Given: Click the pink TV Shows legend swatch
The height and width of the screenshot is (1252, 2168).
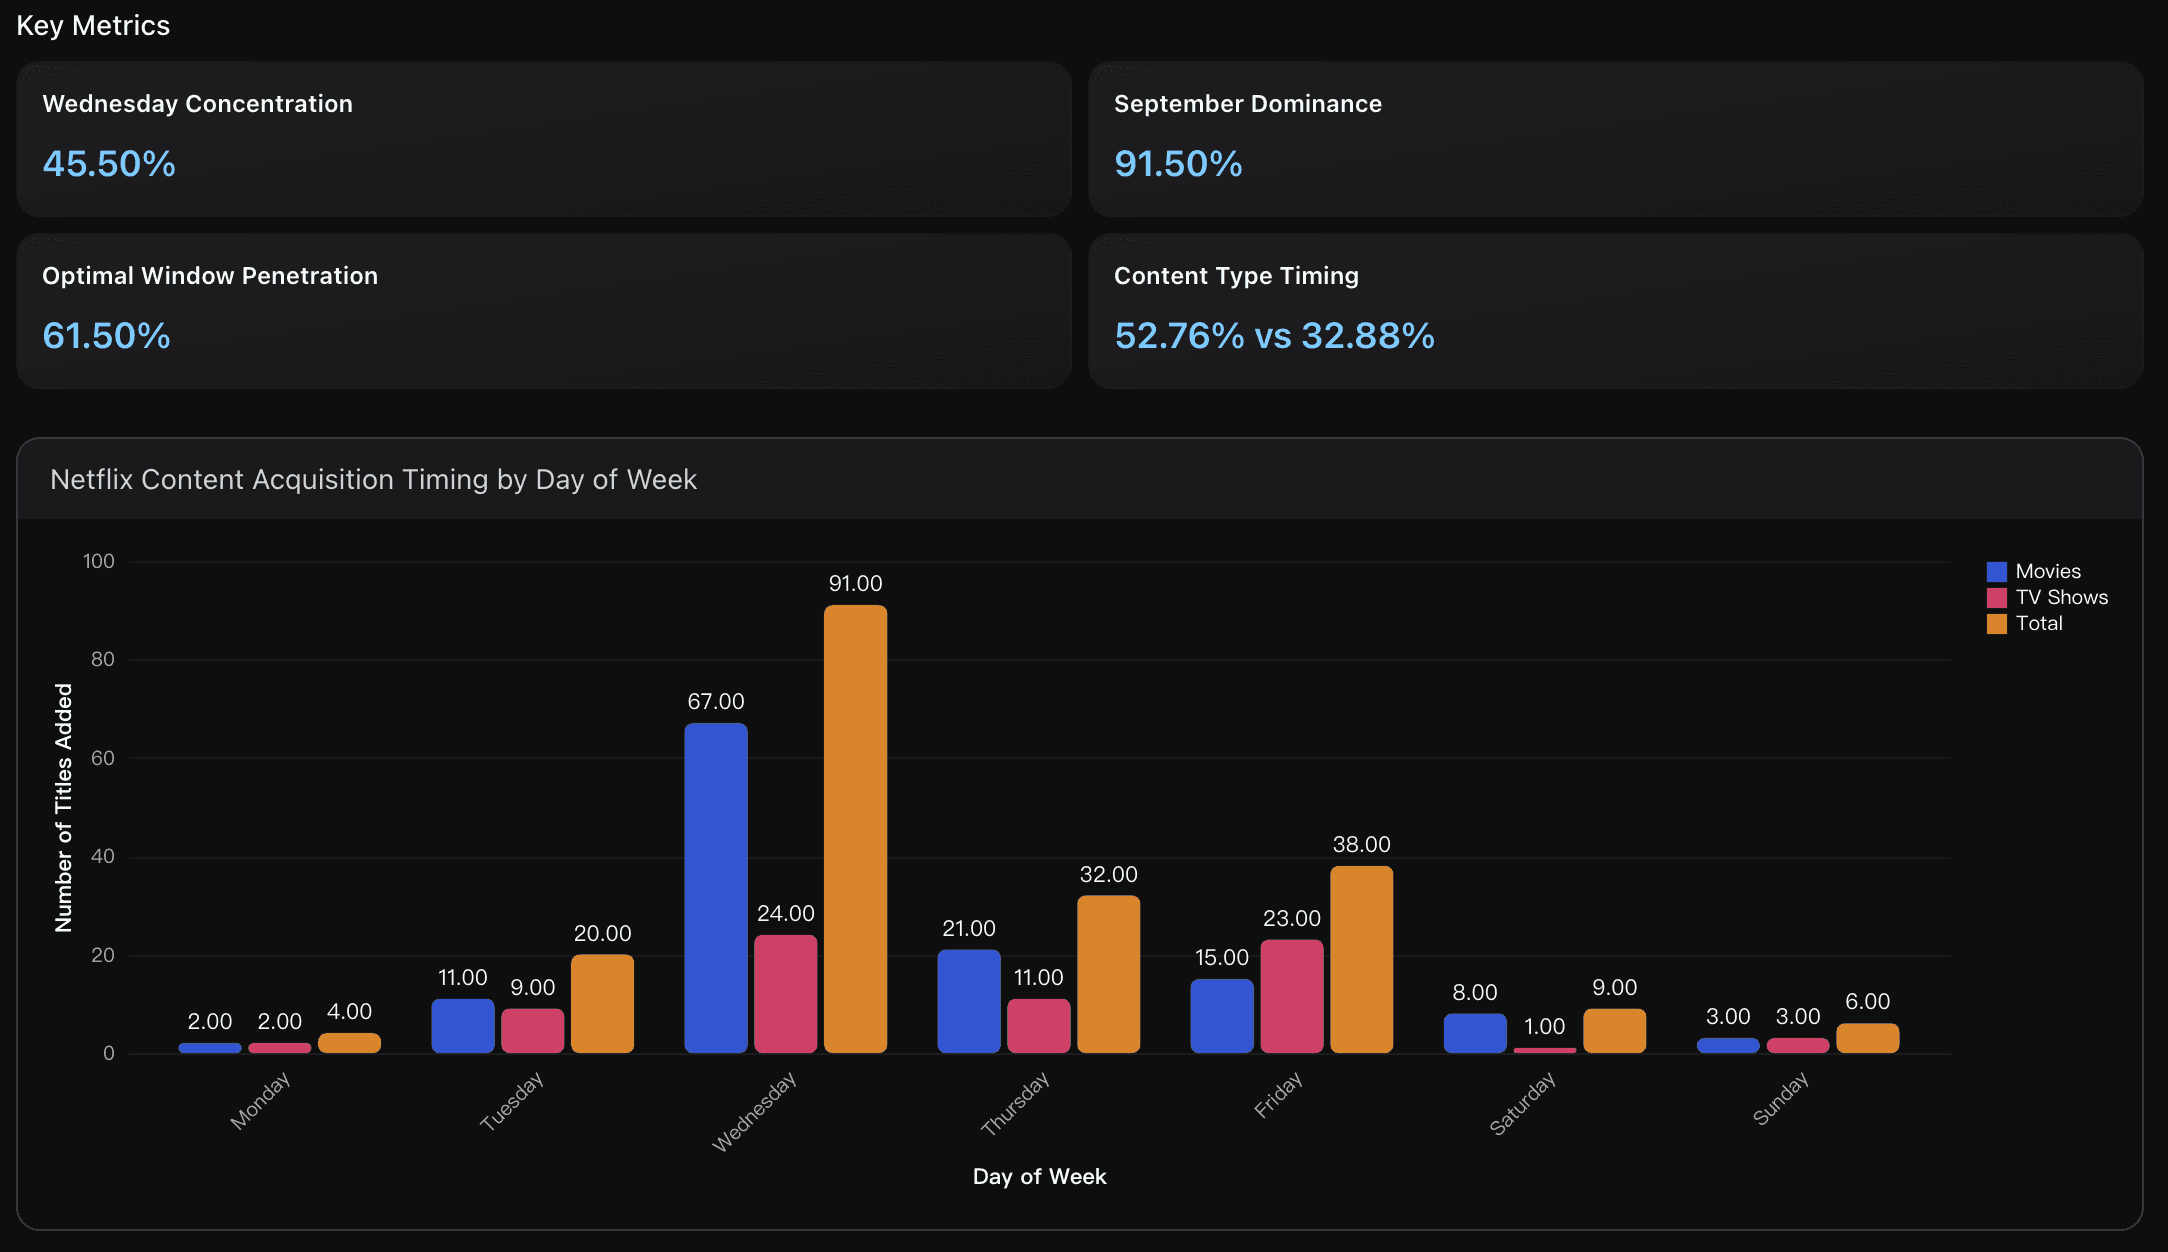Looking at the screenshot, I should (1996, 597).
